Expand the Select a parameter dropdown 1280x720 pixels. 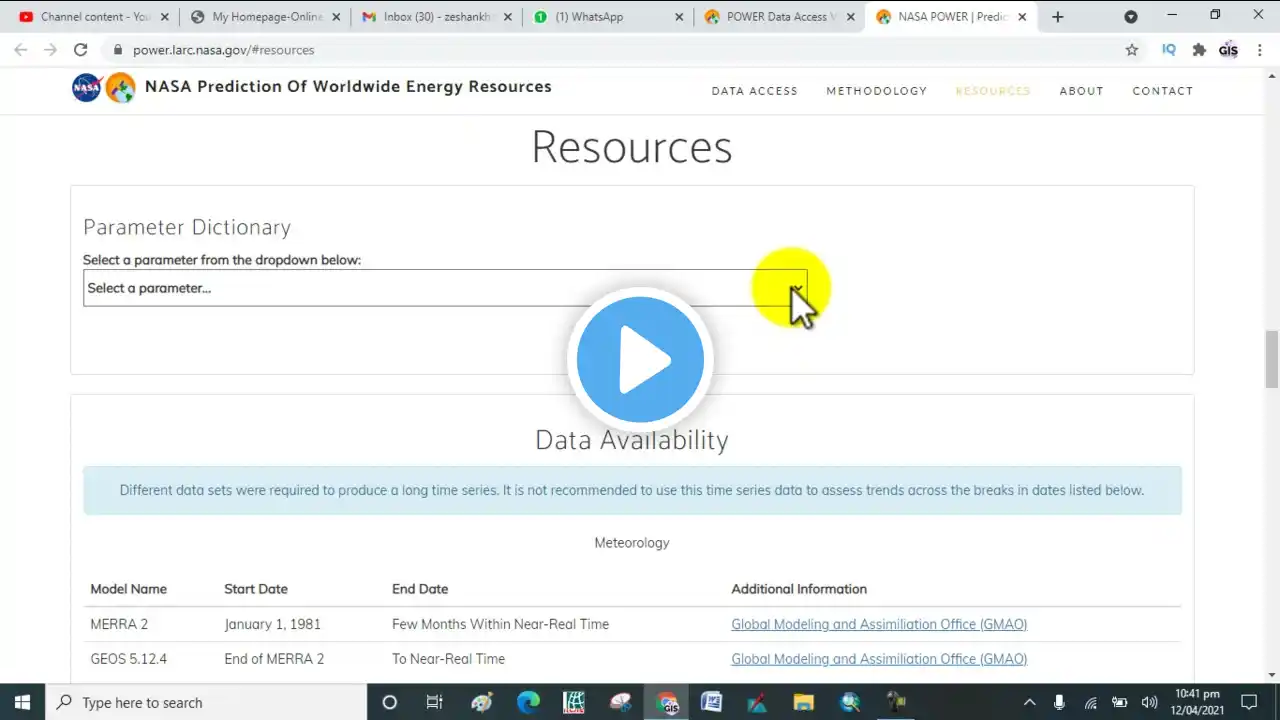(445, 288)
